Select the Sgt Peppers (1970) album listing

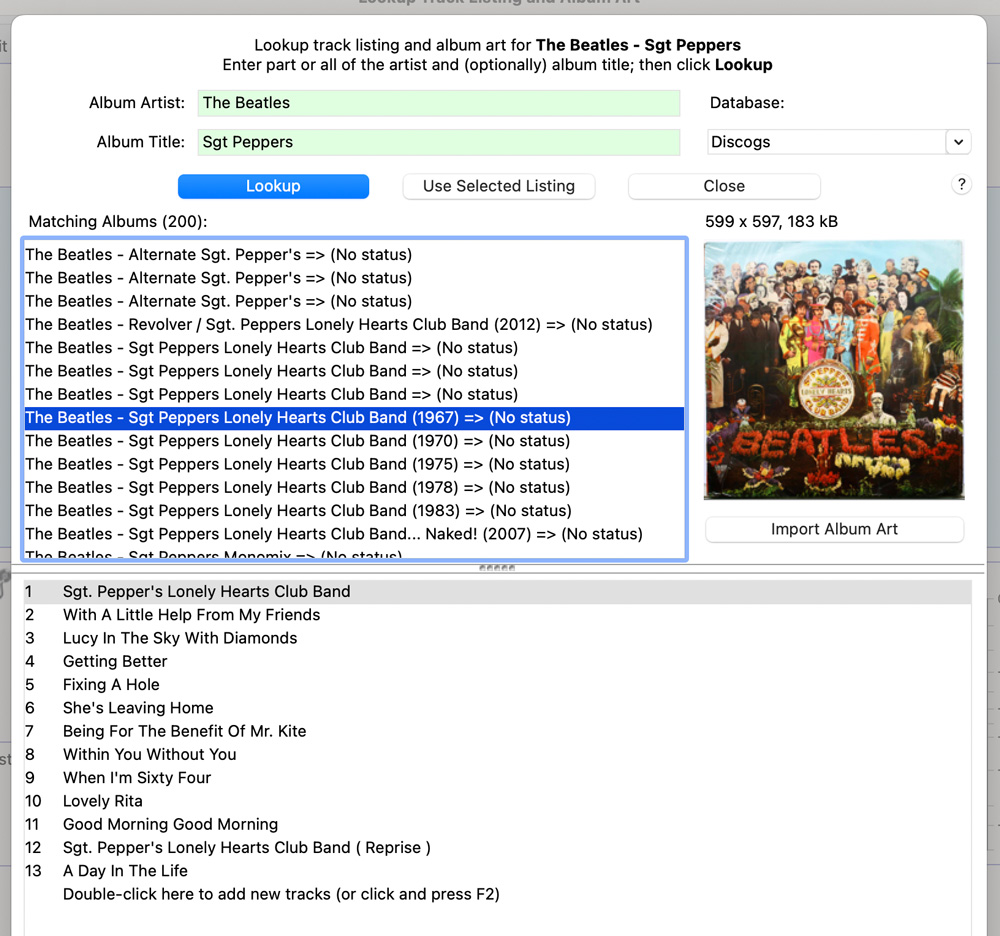297,441
